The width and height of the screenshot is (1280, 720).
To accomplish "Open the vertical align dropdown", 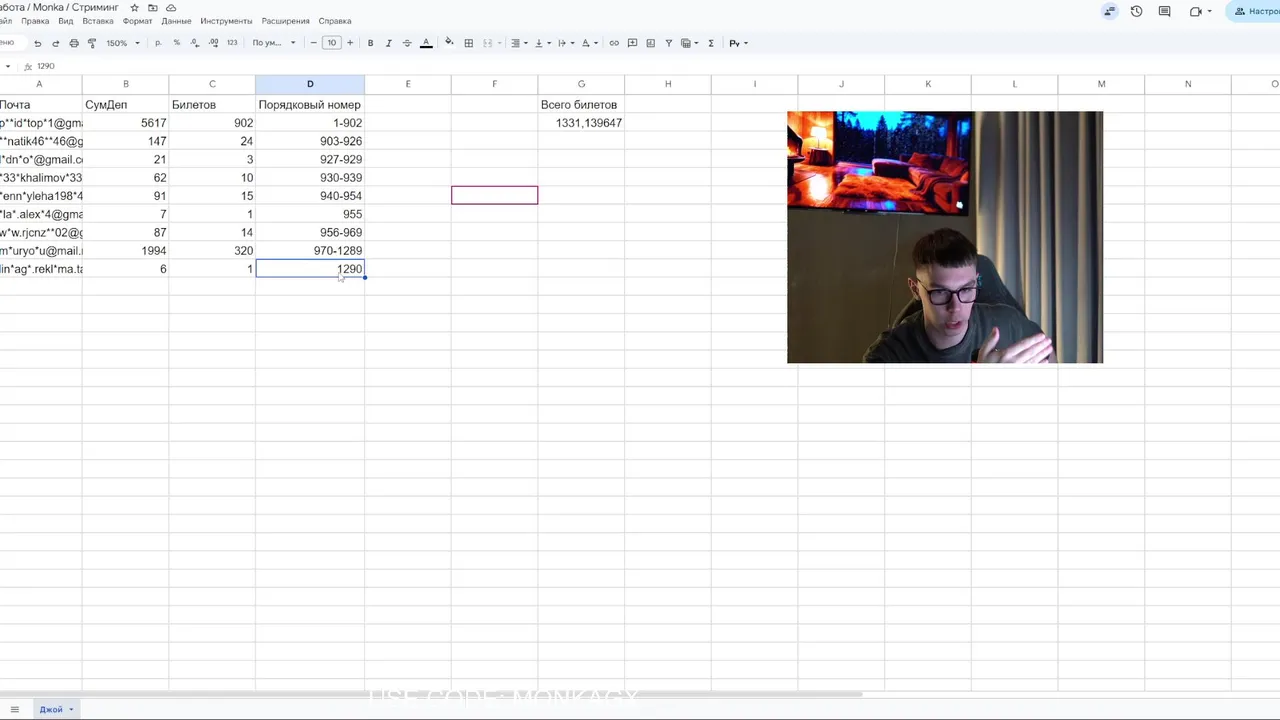I will tap(541, 43).
